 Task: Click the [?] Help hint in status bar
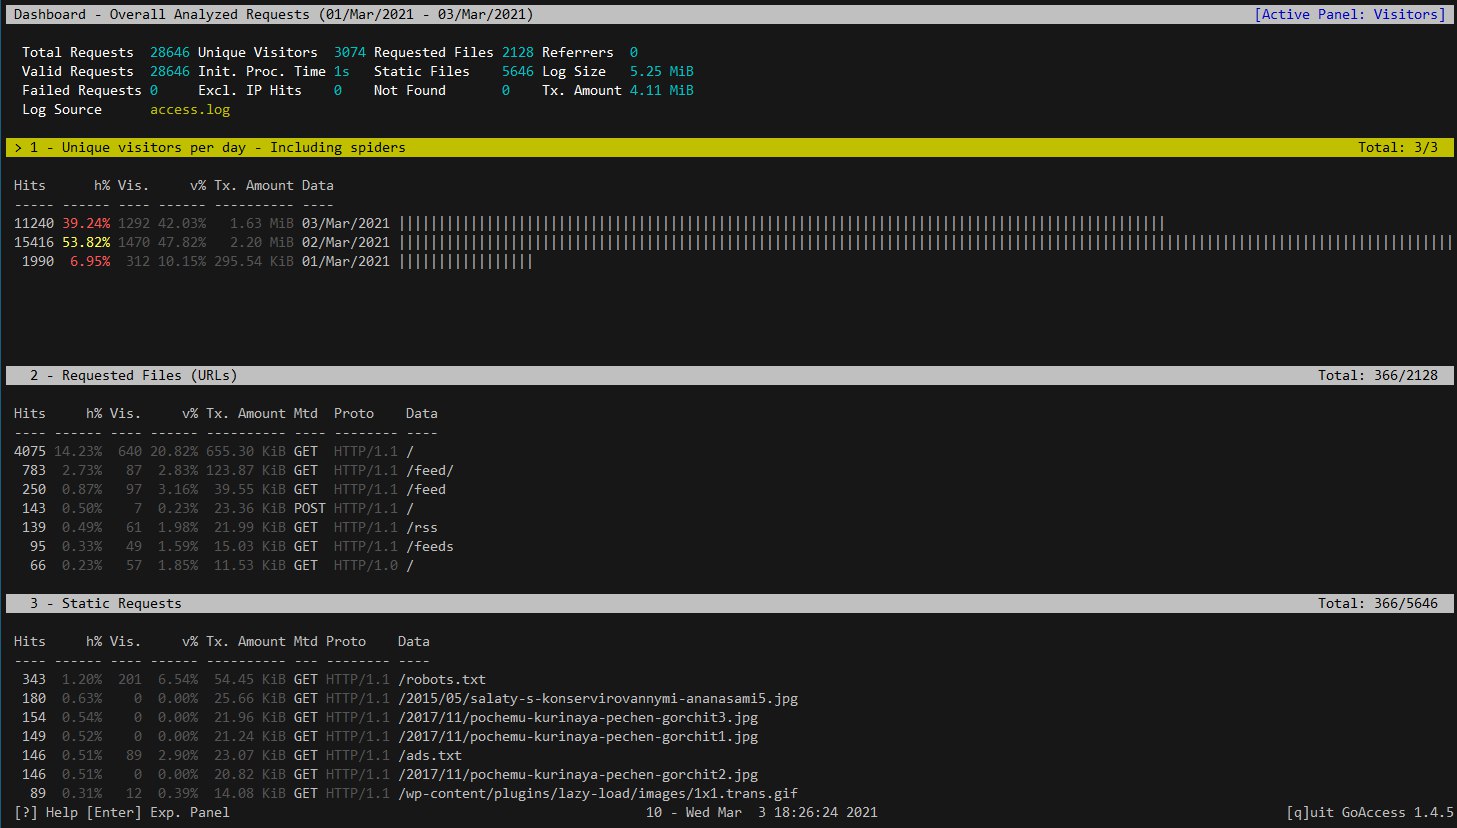point(46,812)
